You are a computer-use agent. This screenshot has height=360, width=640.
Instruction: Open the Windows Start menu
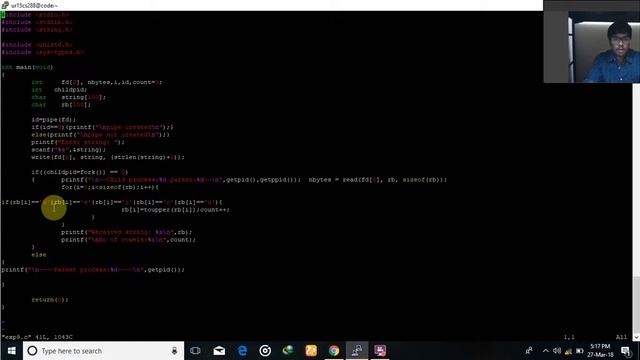[x=11, y=351]
